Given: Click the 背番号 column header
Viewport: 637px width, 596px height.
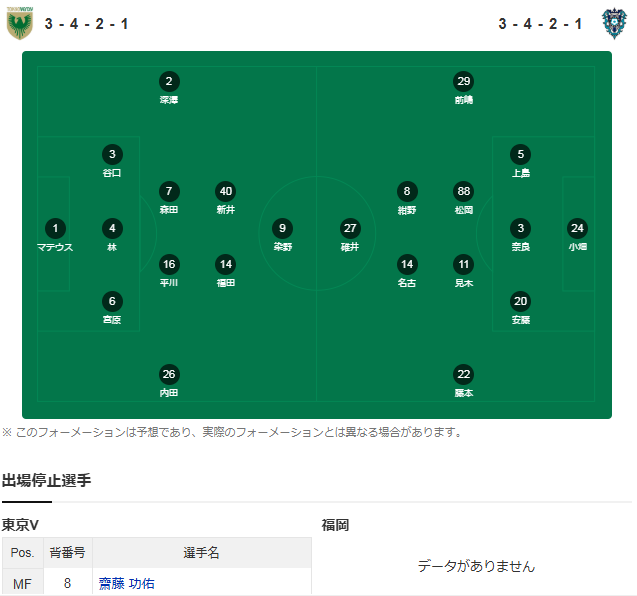Looking at the screenshot, I should pyautogui.click(x=67, y=553).
